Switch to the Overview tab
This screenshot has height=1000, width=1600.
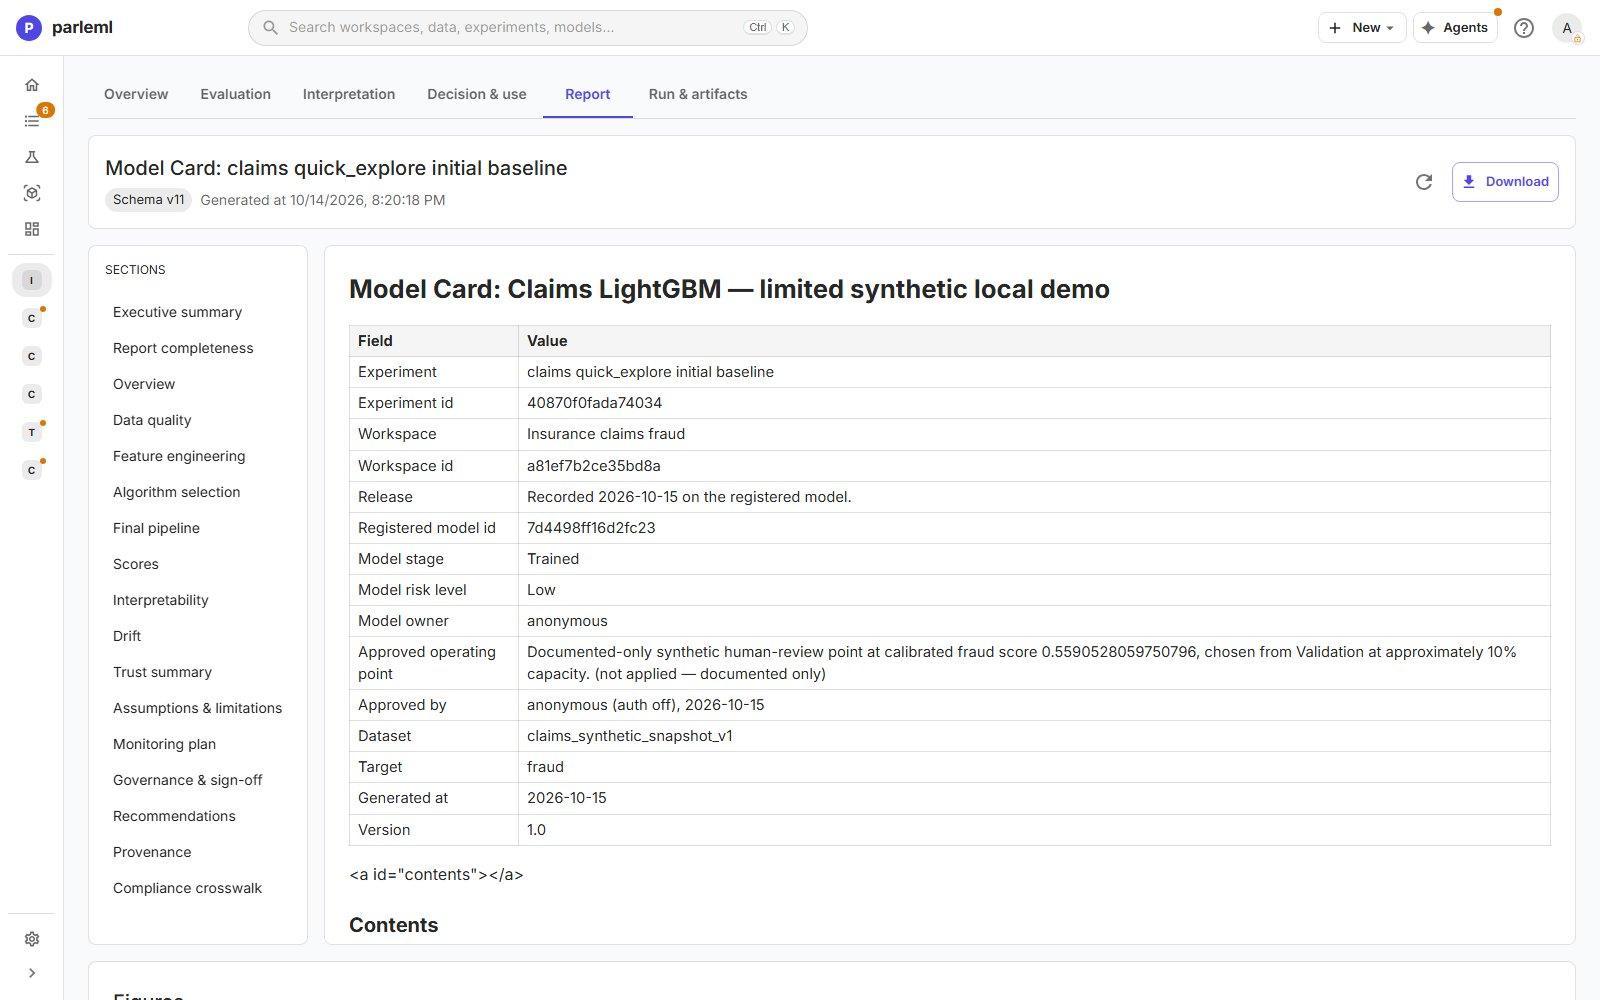(136, 94)
